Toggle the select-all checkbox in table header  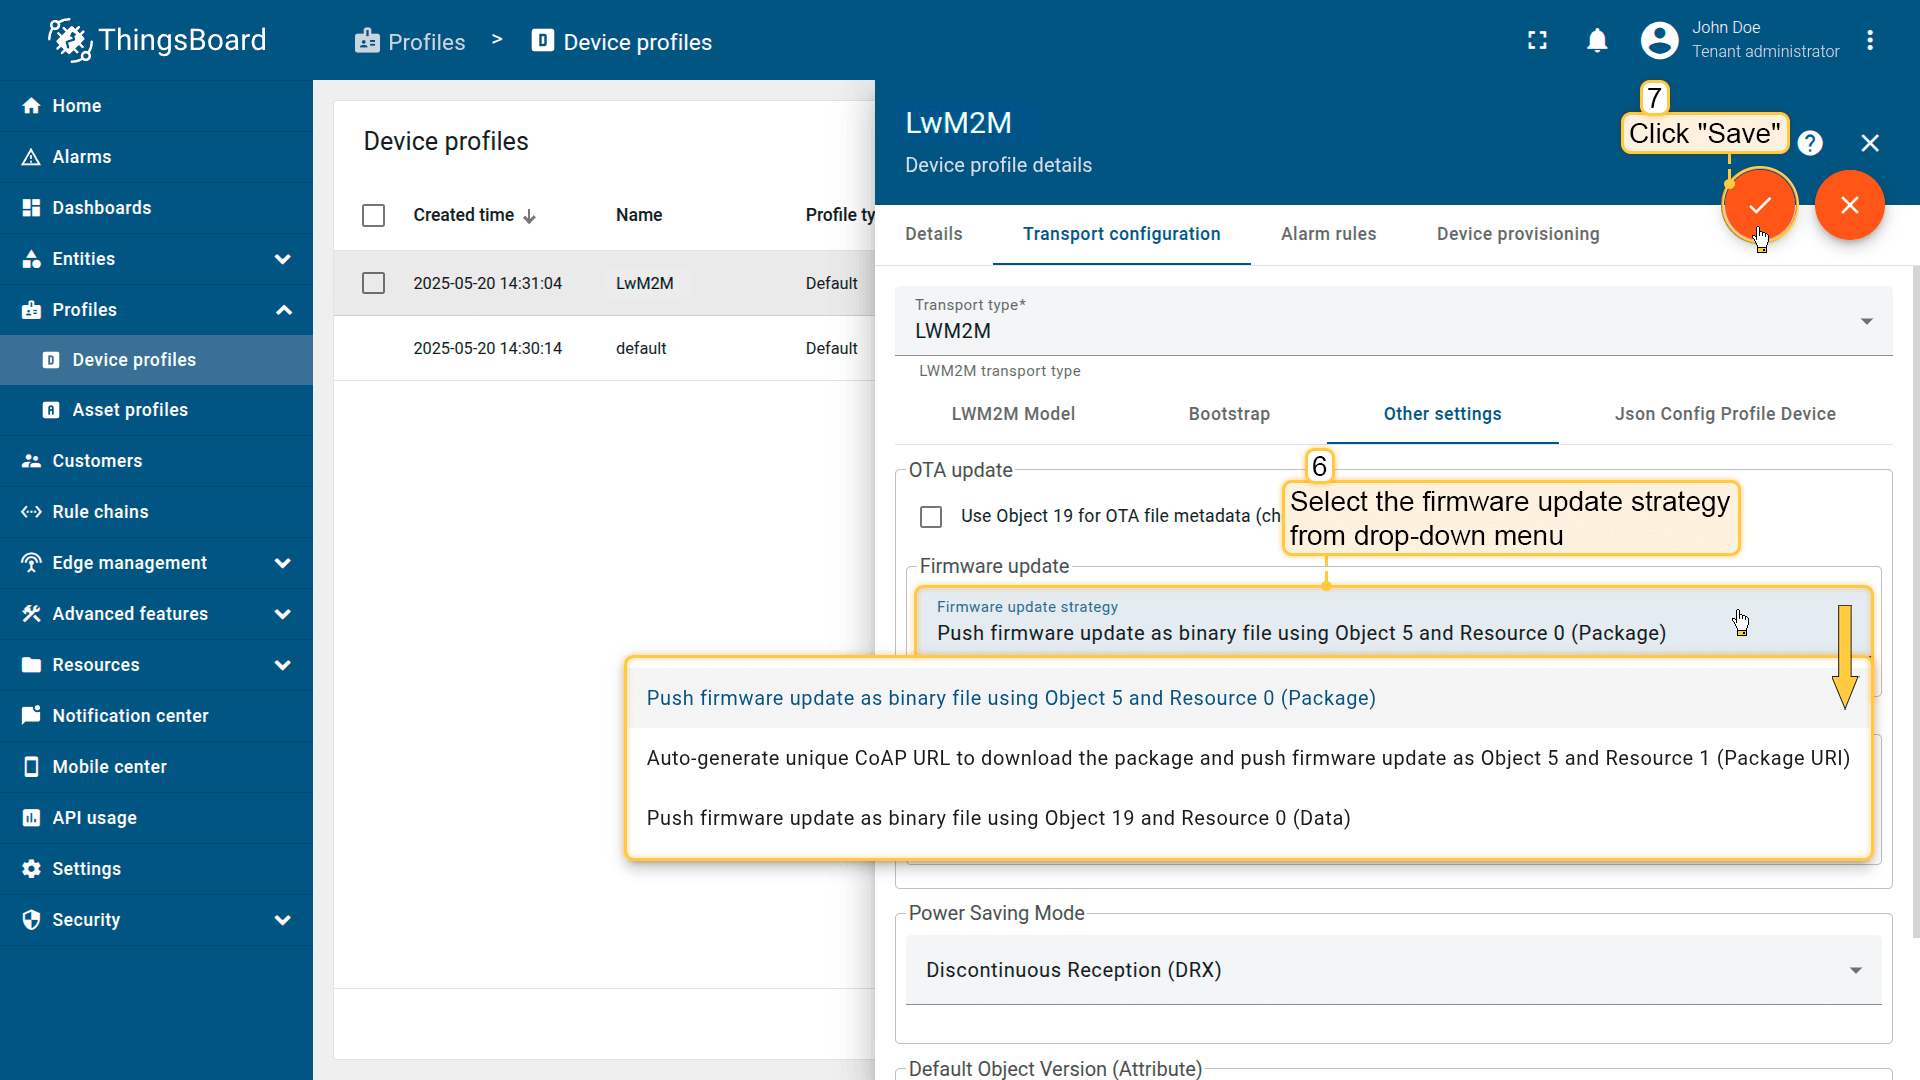coord(373,215)
